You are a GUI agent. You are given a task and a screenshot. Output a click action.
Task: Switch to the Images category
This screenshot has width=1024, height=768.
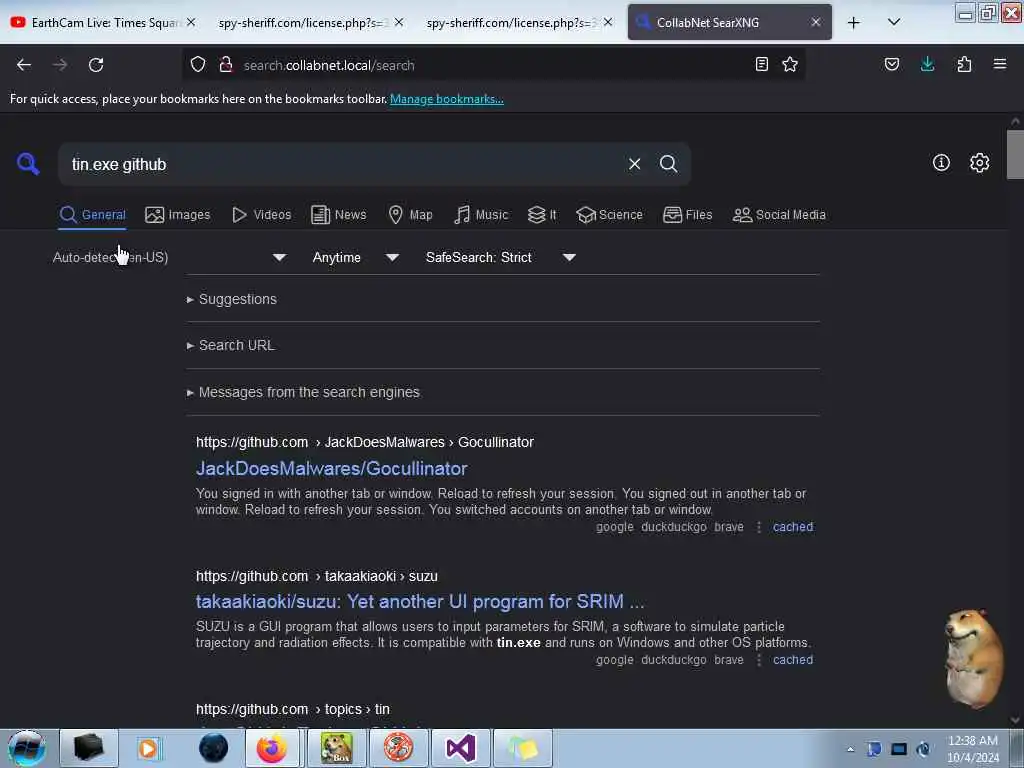point(178,215)
